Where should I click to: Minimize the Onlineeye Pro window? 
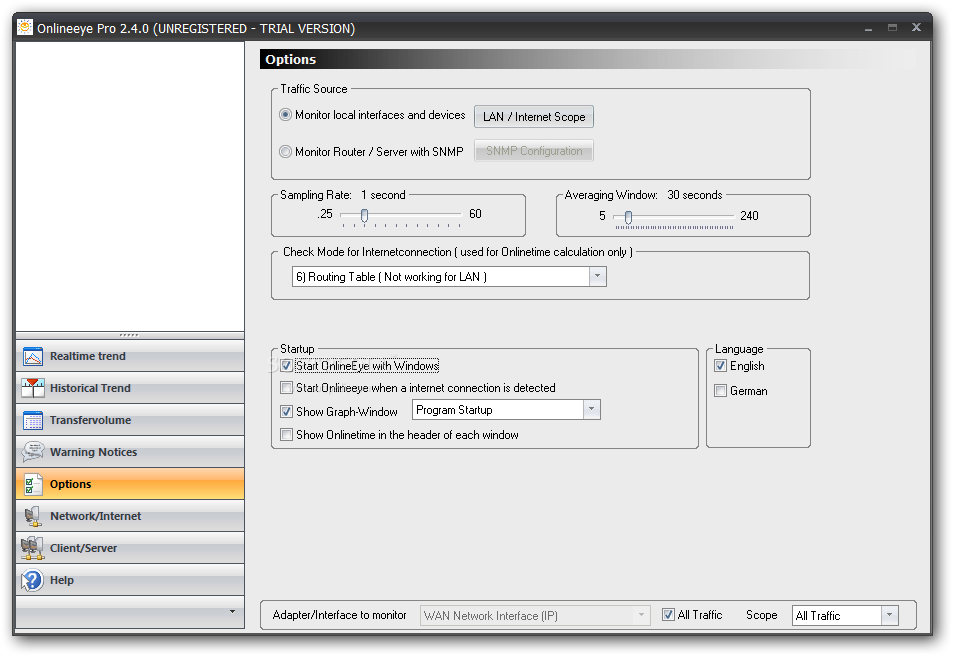pyautogui.click(x=869, y=28)
